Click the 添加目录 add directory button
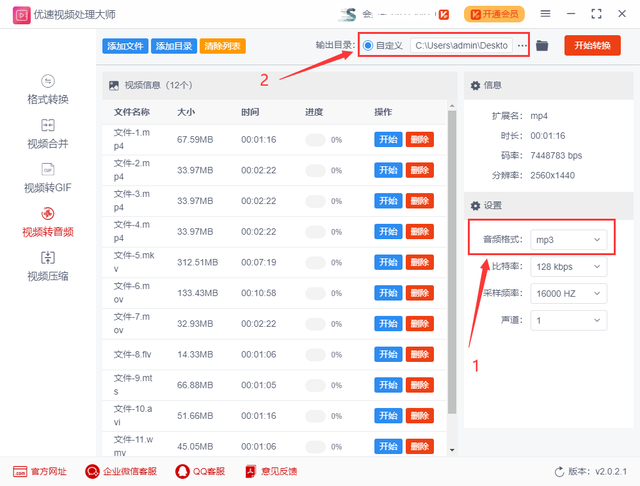The image size is (640, 486). coord(174,46)
